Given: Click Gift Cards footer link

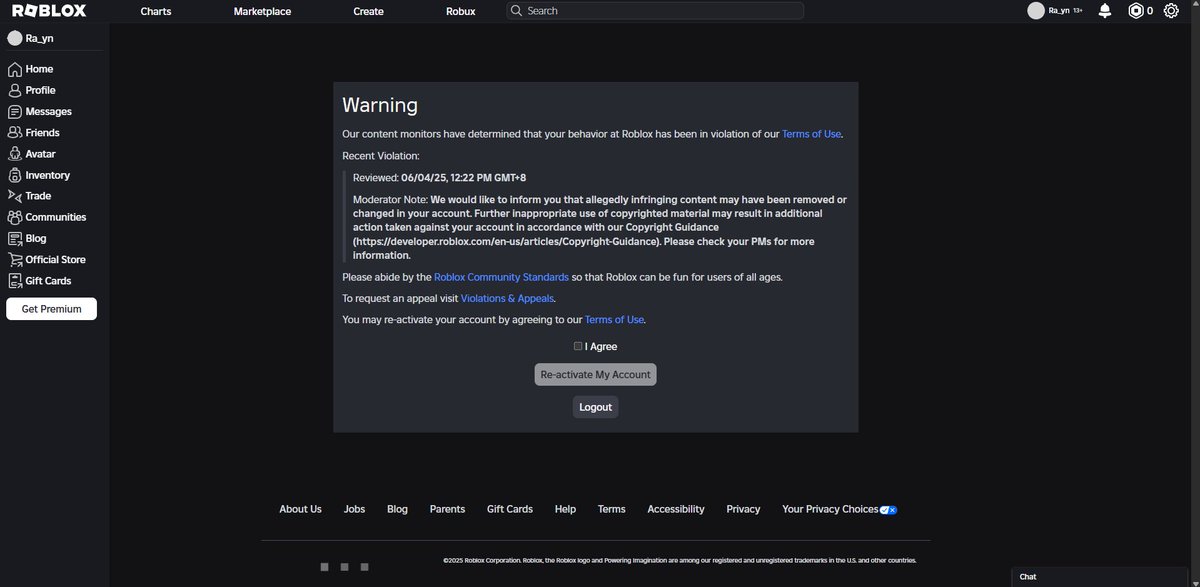Looking at the screenshot, I should tap(510, 509).
